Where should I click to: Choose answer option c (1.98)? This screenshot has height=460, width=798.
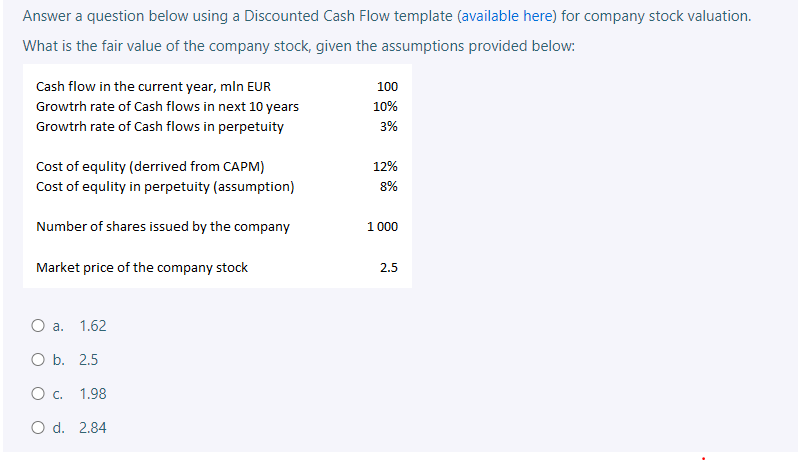(37, 394)
